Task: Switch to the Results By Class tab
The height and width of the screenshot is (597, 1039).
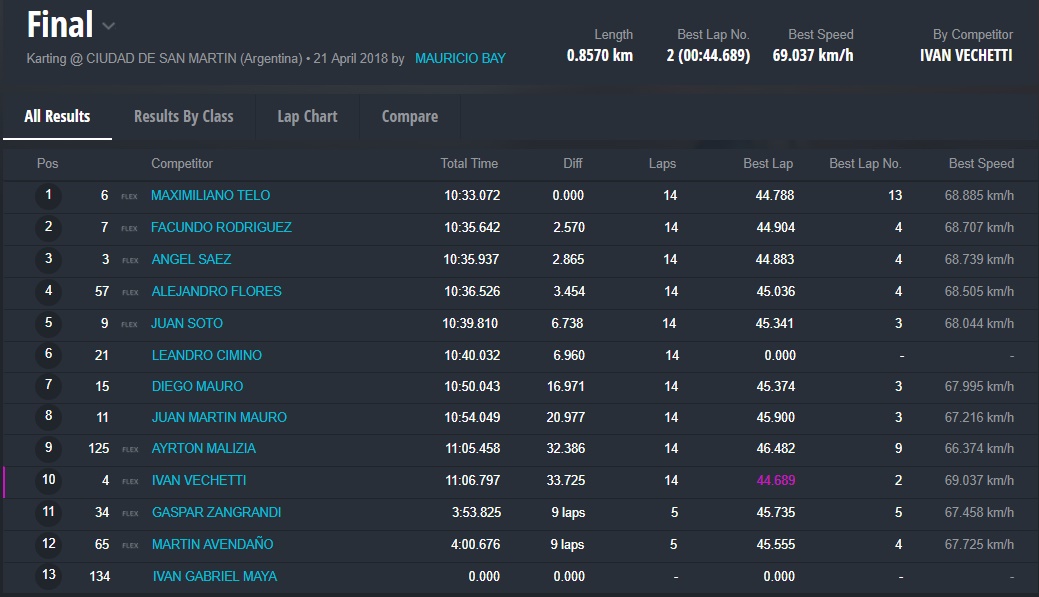Action: (183, 117)
